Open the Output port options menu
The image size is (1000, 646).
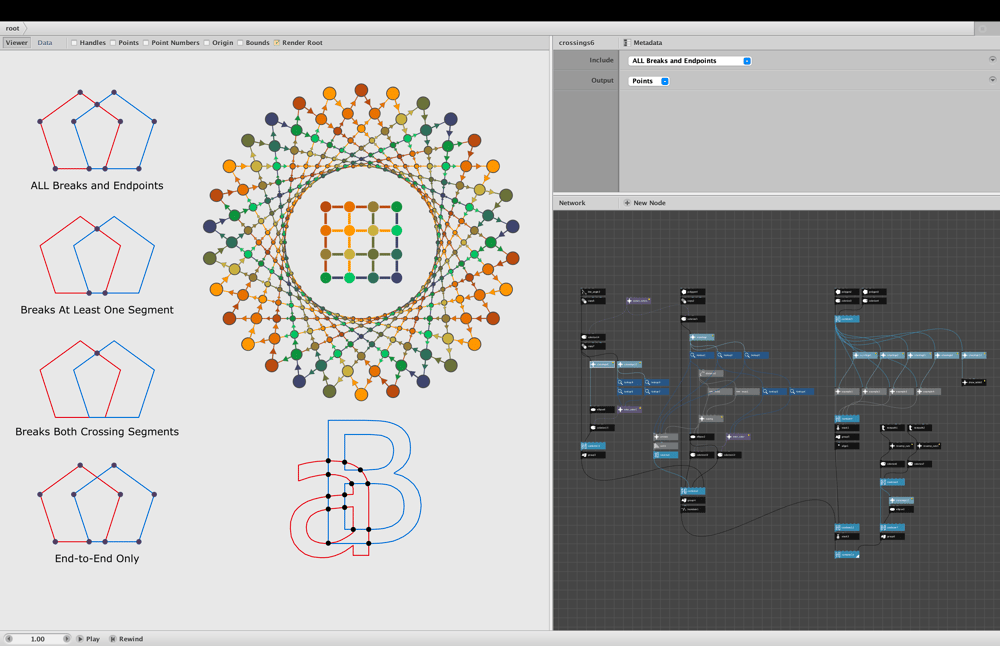(992, 80)
